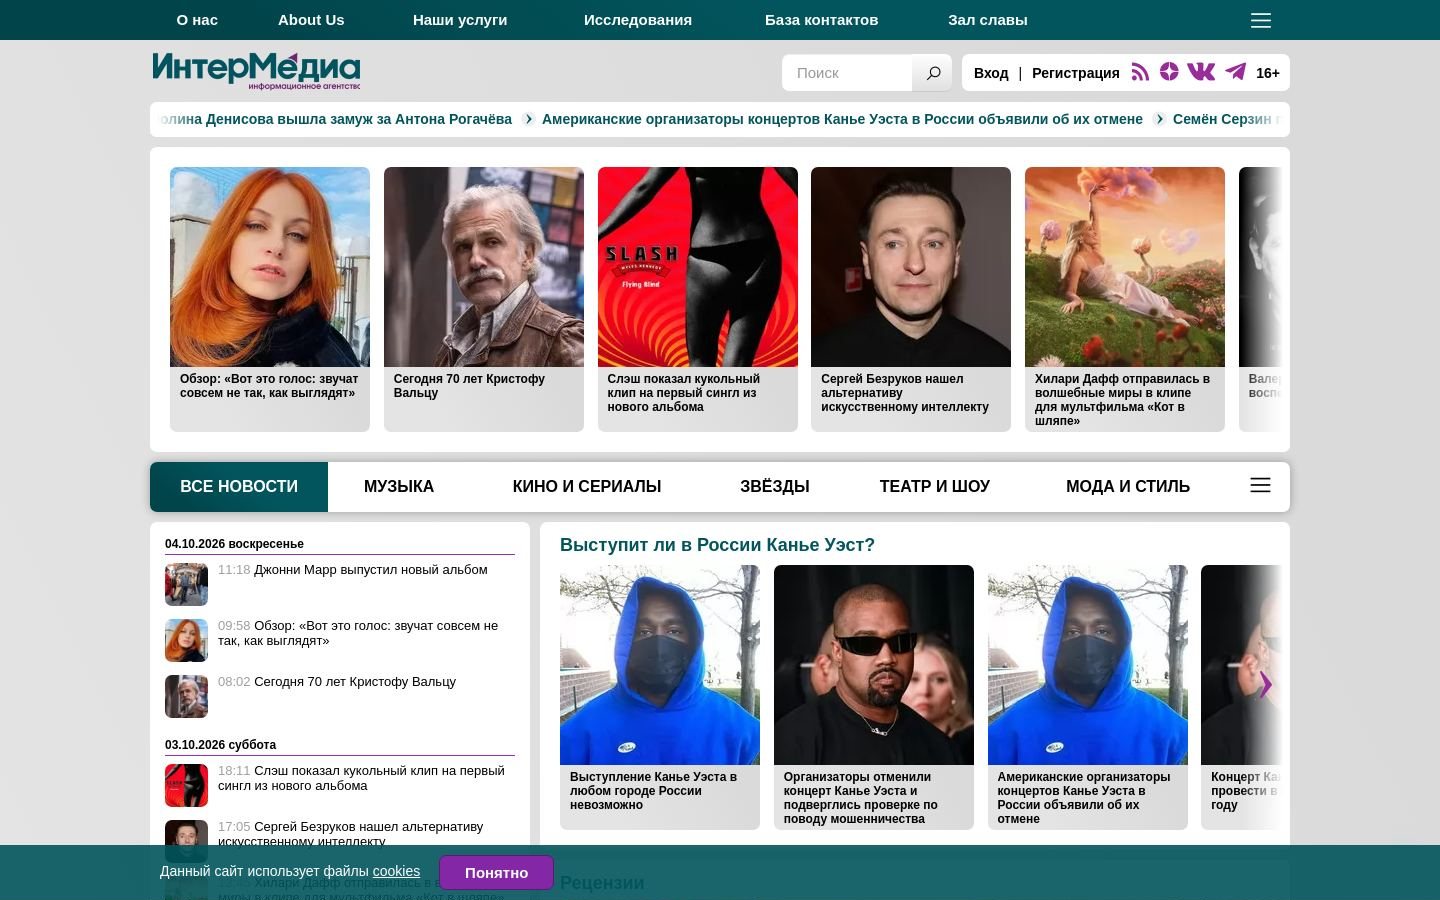The height and width of the screenshot is (900, 1440).
Task: Expand hamburger menu in news category bar
Action: pyautogui.click(x=1260, y=485)
